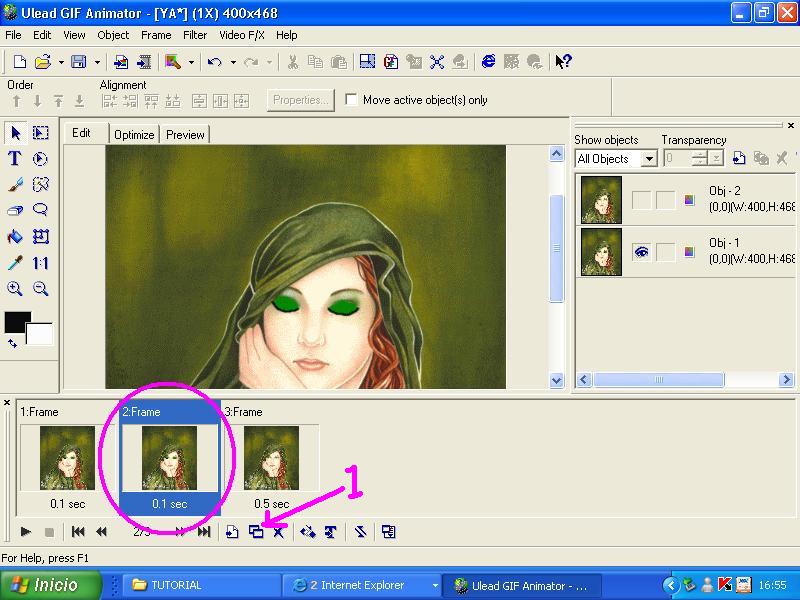Set zoom to actual size 1:1
Image resolution: width=800 pixels, height=600 pixels.
tap(40, 263)
